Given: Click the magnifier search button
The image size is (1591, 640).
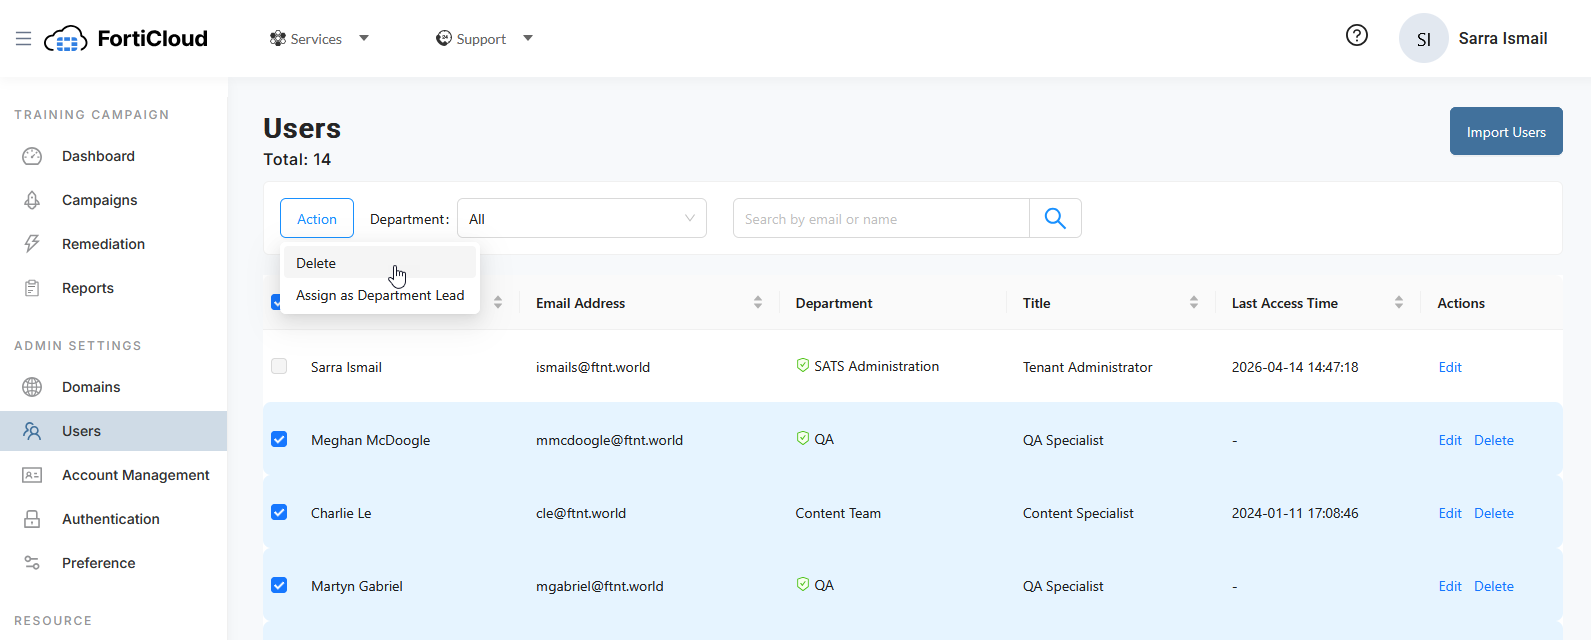Looking at the screenshot, I should (1055, 218).
